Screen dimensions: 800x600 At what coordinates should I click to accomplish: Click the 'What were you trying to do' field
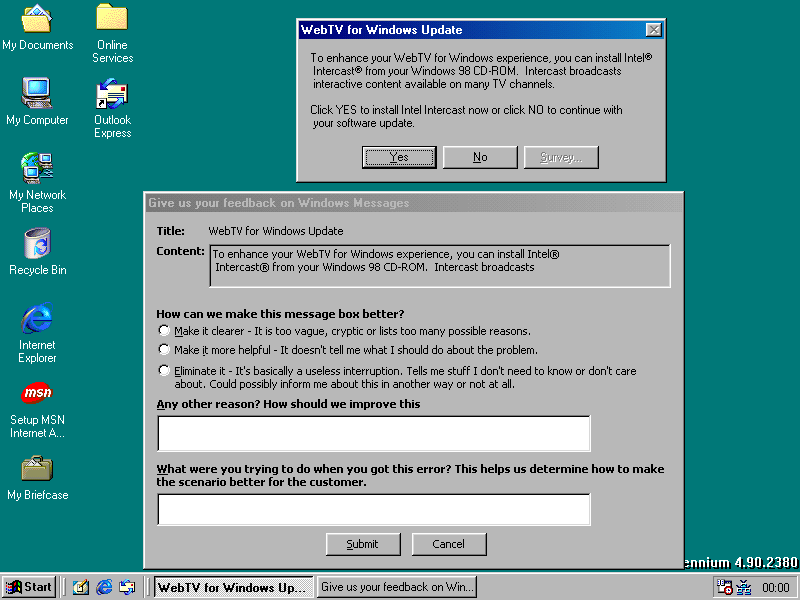pyautogui.click(x=374, y=509)
